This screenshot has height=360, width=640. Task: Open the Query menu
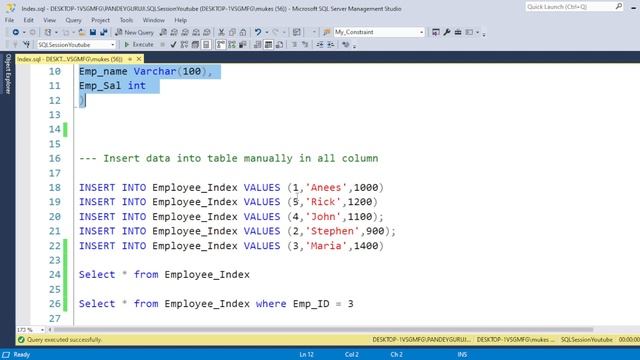[x=73, y=20]
